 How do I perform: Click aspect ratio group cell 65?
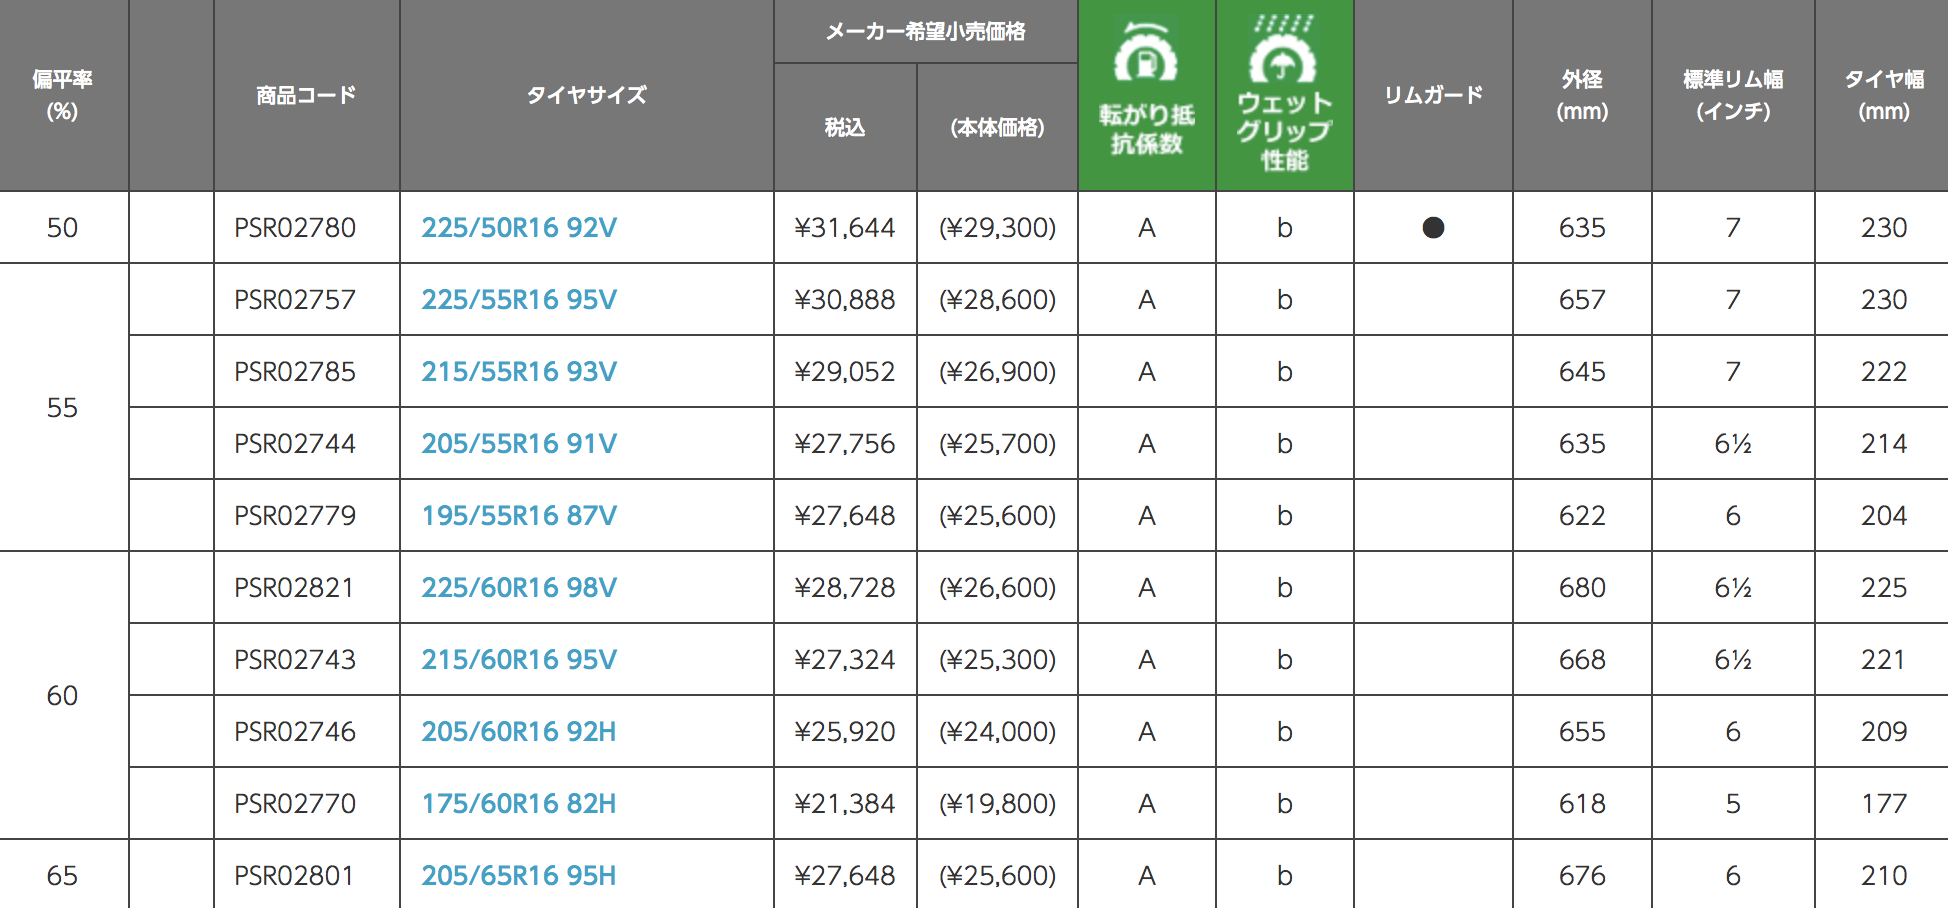click(x=62, y=875)
